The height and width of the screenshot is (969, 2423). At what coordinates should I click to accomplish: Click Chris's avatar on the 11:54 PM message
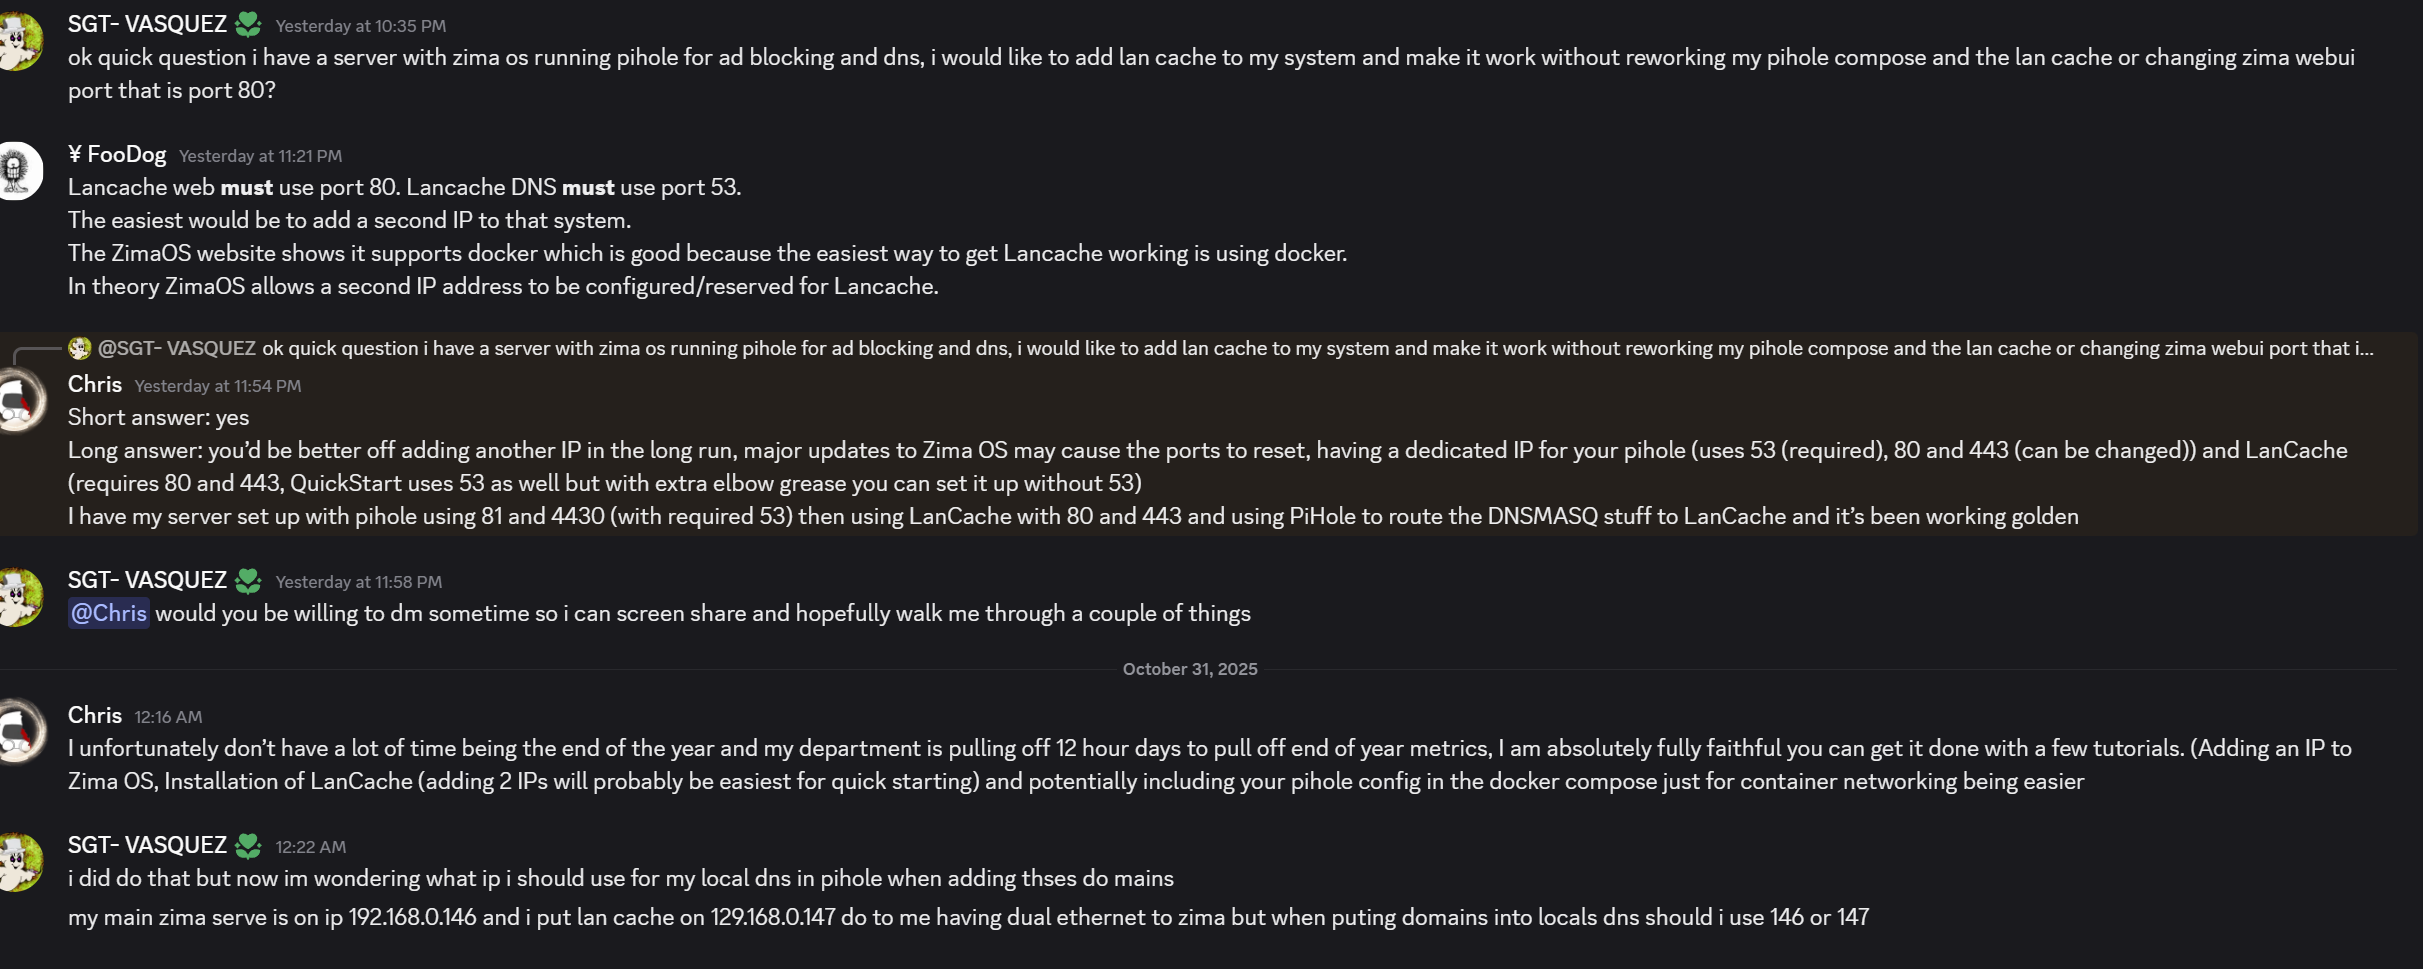point(18,401)
